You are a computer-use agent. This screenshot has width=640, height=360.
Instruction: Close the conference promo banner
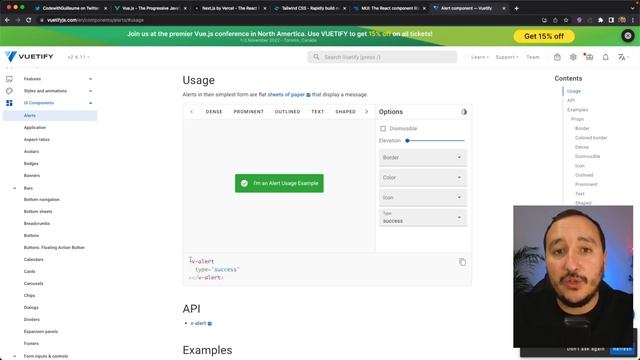[628, 36]
